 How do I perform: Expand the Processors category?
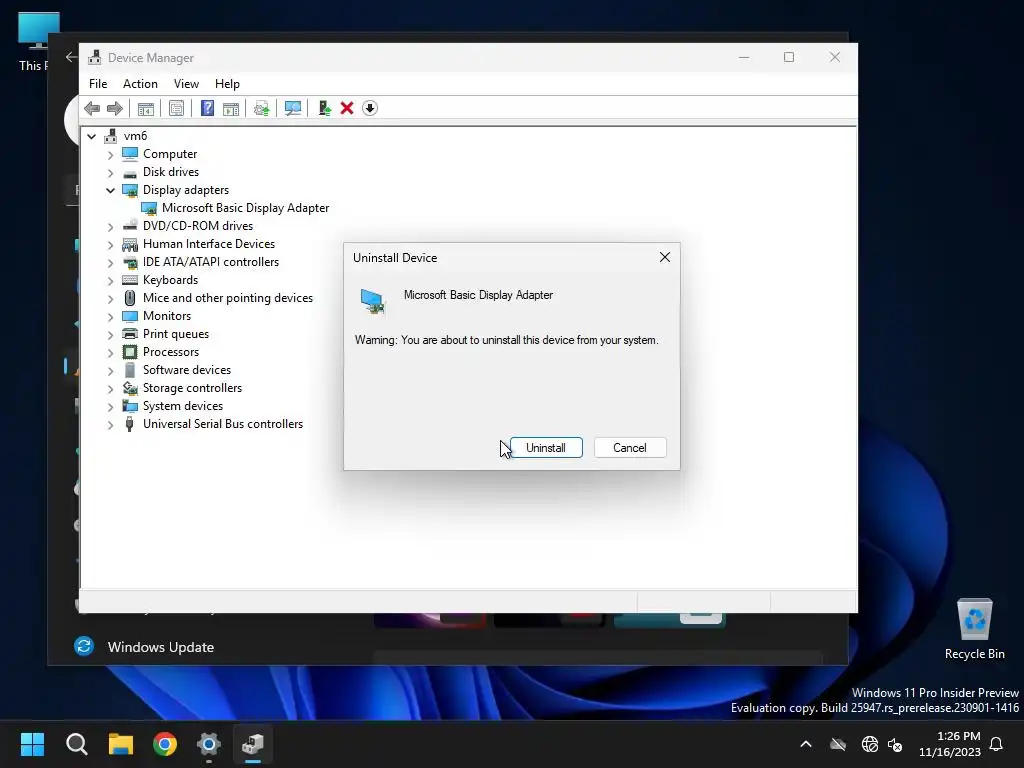coord(110,353)
